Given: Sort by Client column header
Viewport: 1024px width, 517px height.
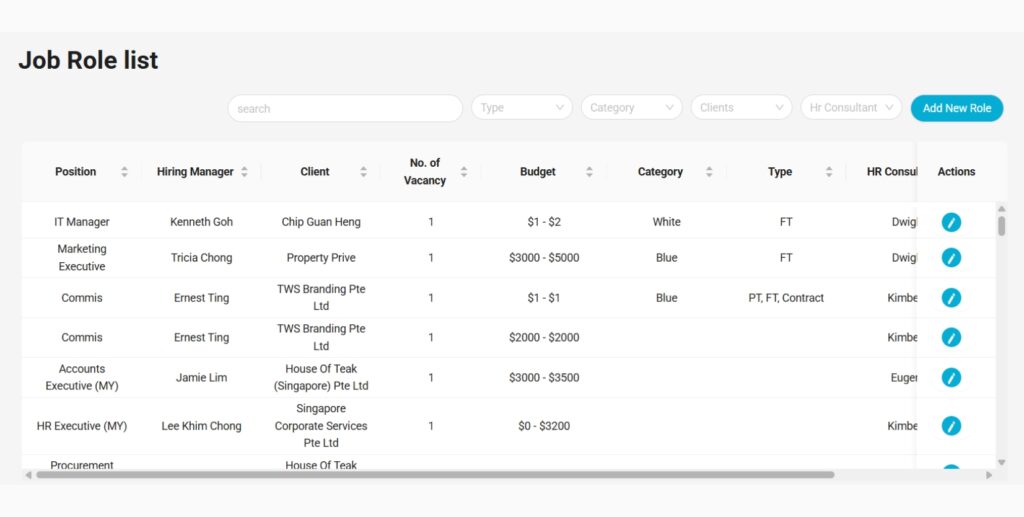Looking at the screenshot, I should (x=364, y=172).
